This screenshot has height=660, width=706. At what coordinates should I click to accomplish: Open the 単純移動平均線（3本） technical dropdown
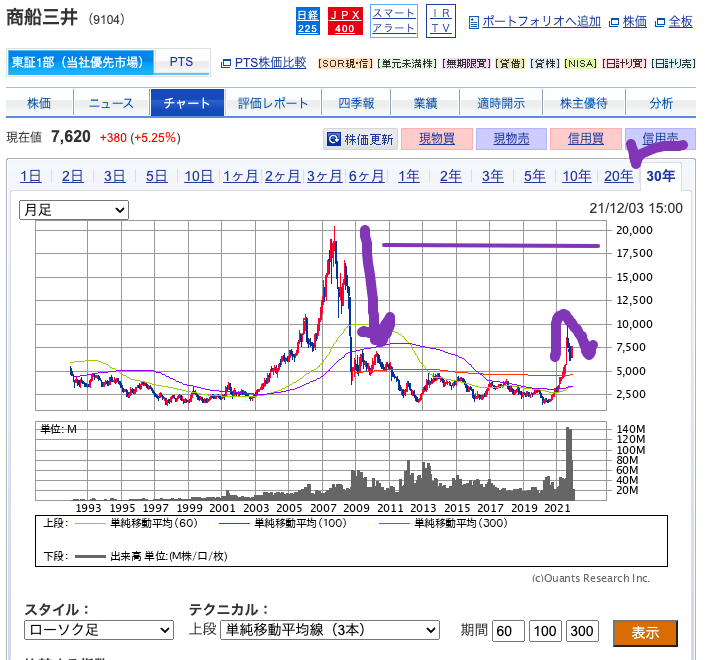tap(330, 630)
